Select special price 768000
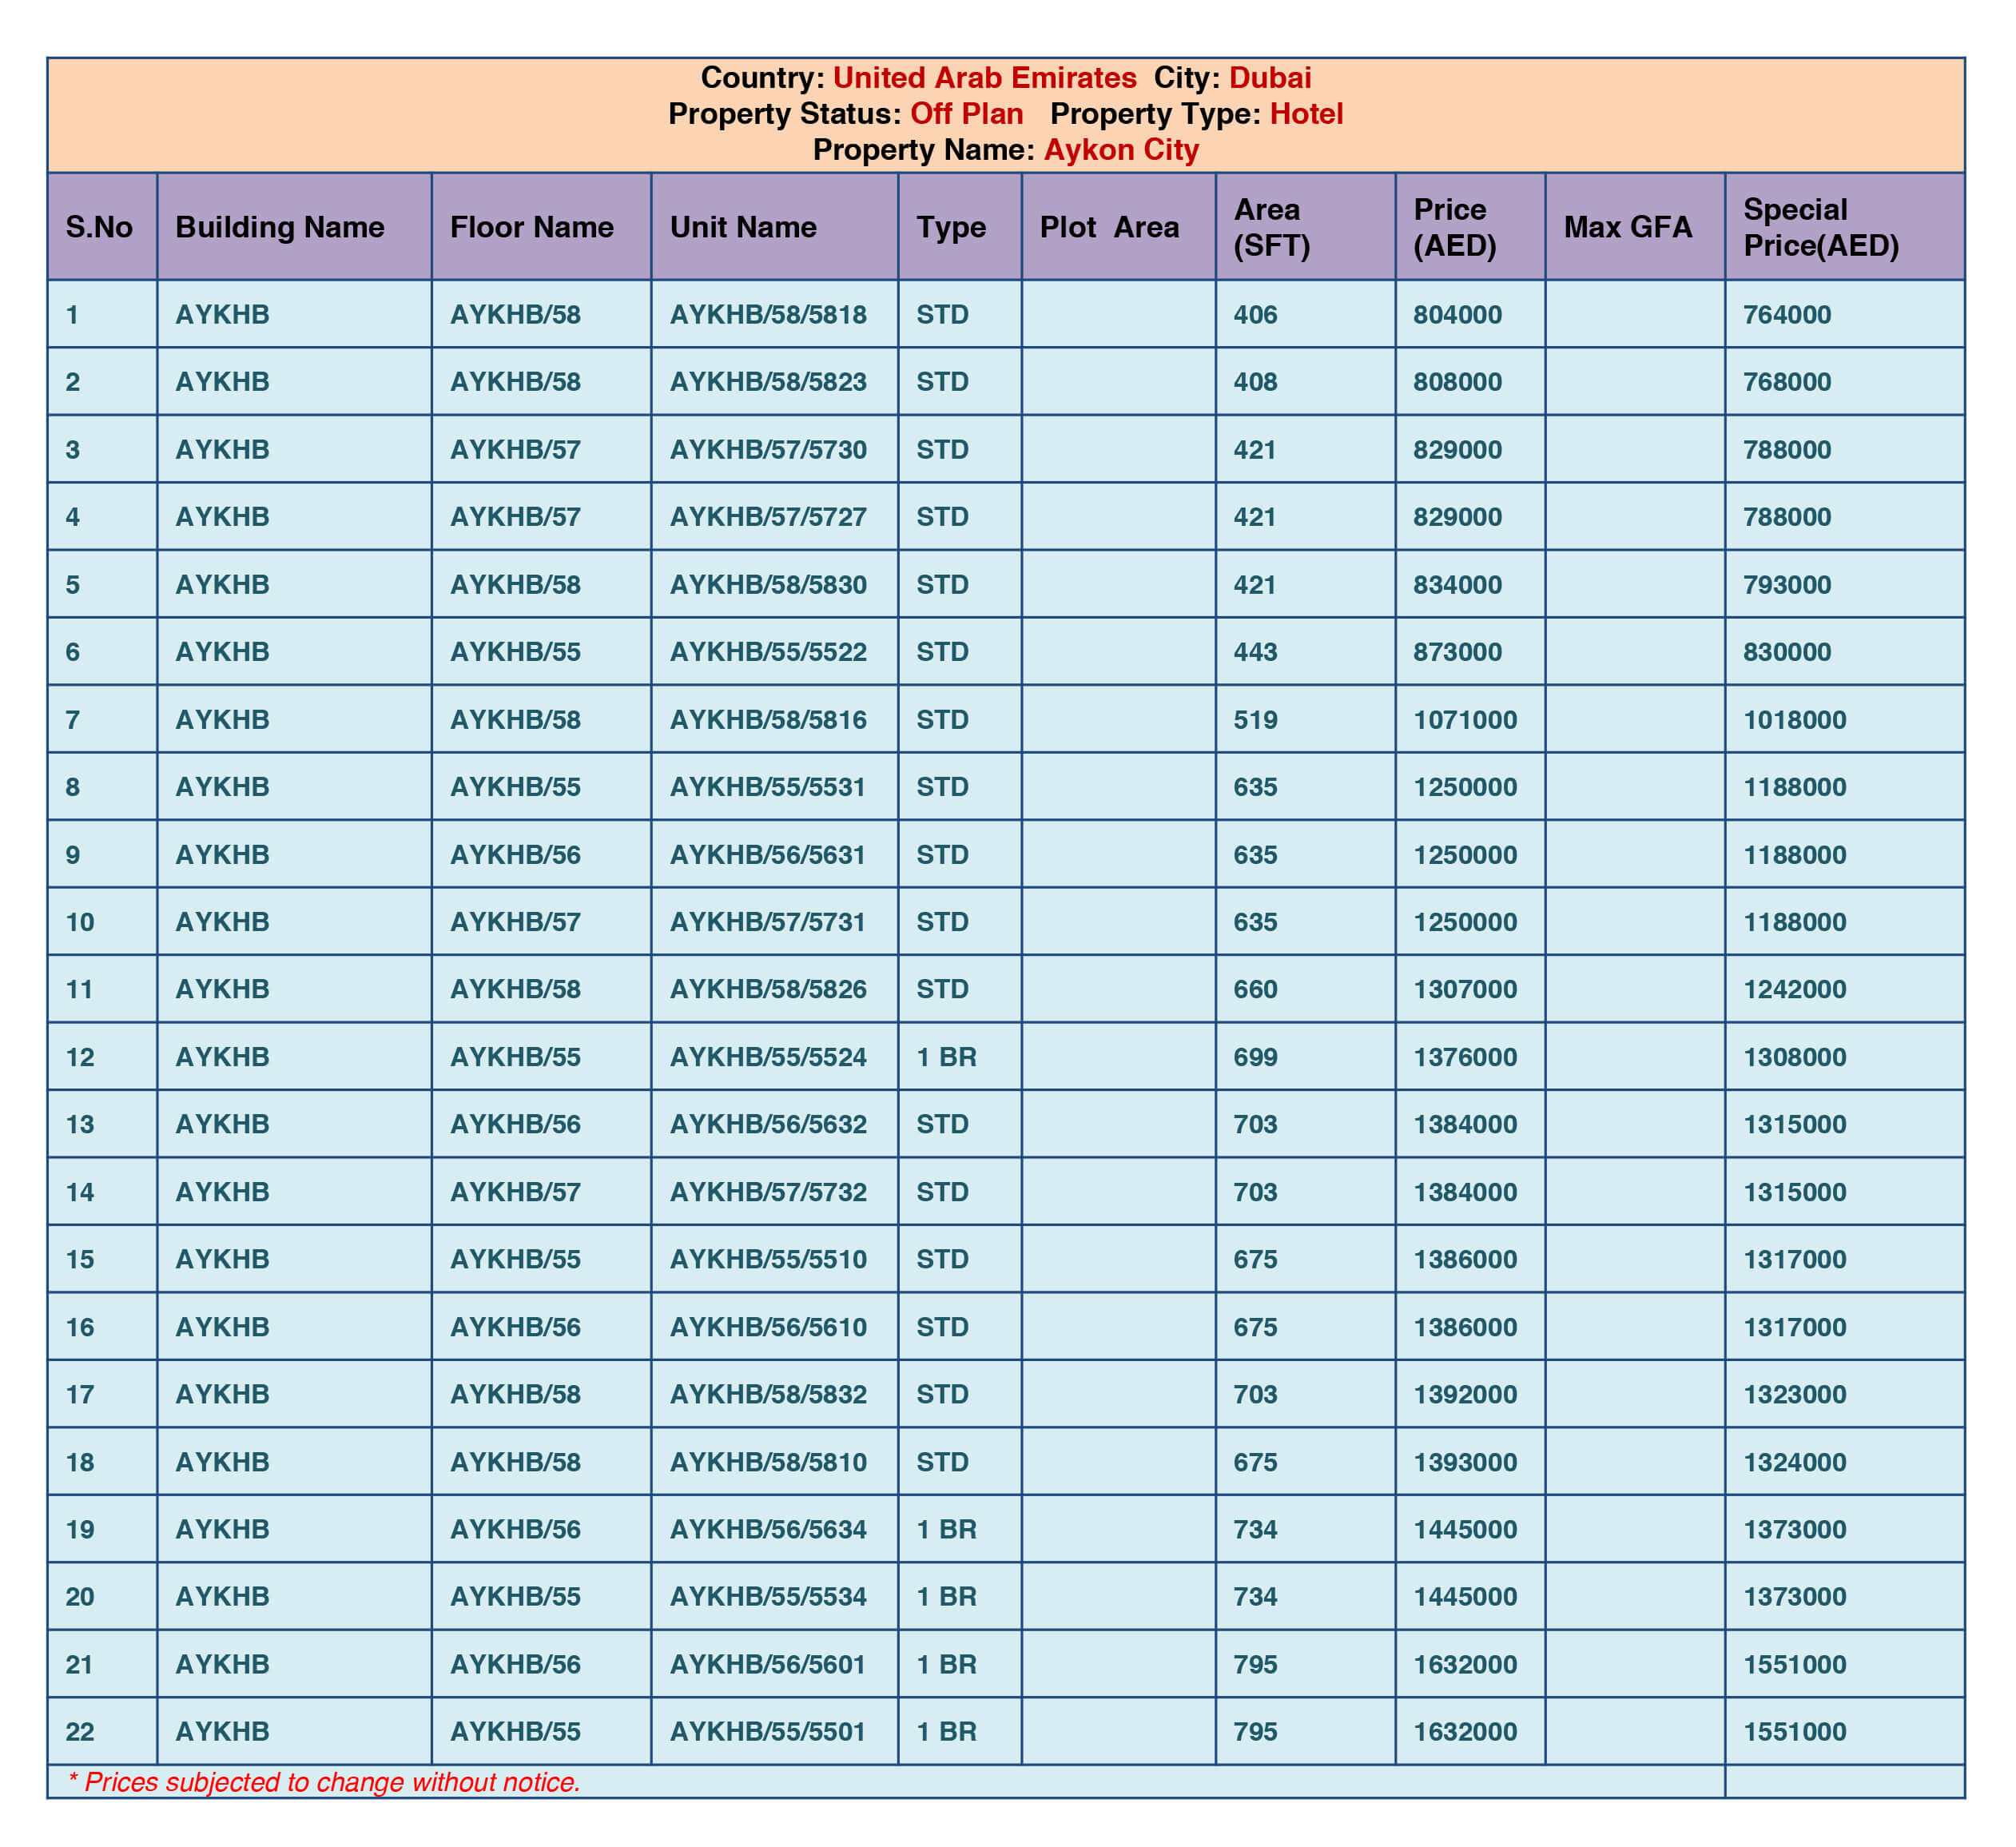Image resolution: width=2016 pixels, height=1847 pixels. pyautogui.click(x=1845, y=382)
